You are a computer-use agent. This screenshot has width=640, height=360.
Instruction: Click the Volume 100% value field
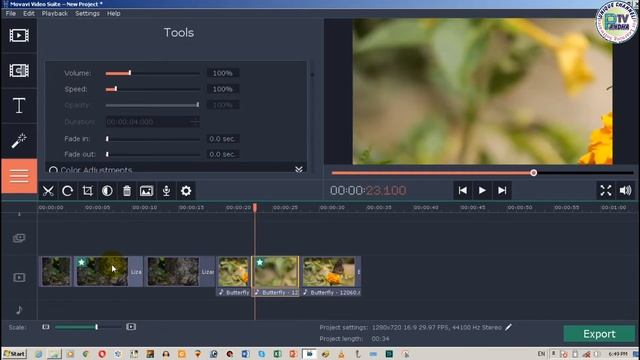point(223,73)
